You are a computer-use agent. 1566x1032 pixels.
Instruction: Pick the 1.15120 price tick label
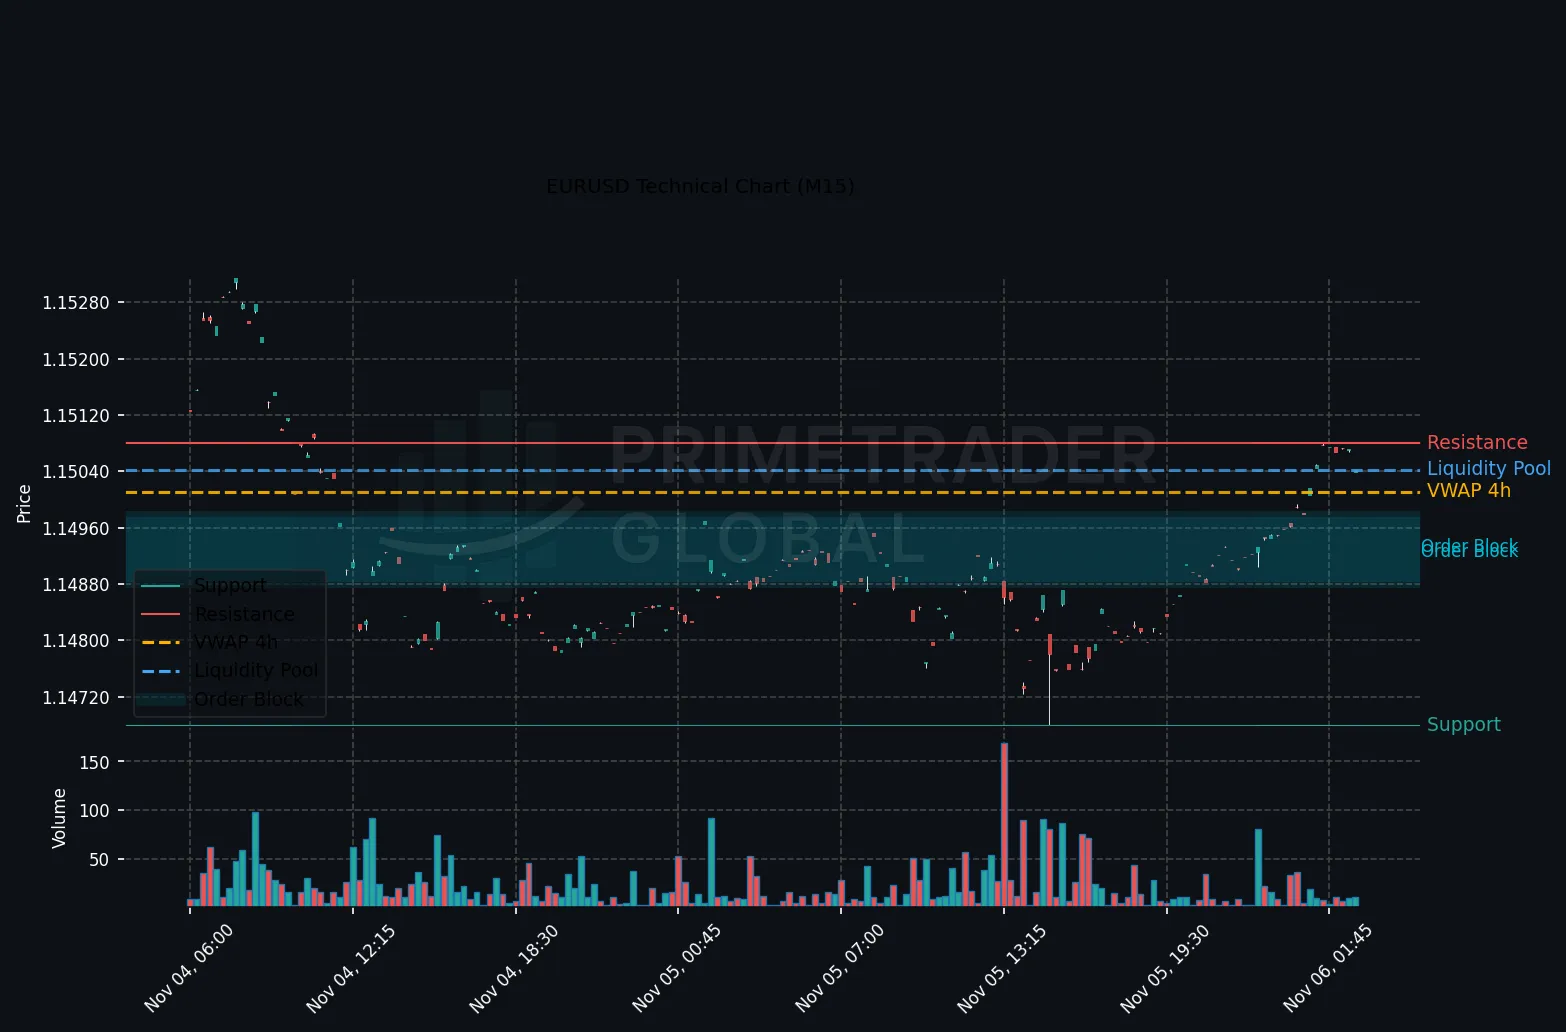[76, 415]
